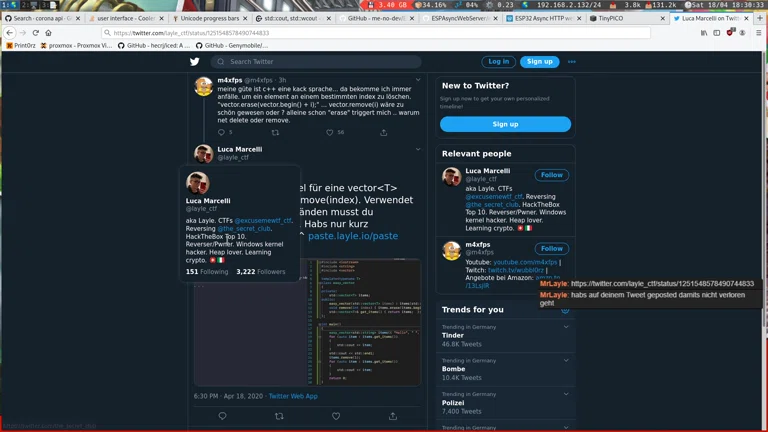The width and height of the screenshot is (768, 432).
Task: Click the Search Twitter field
Action: 320,62
